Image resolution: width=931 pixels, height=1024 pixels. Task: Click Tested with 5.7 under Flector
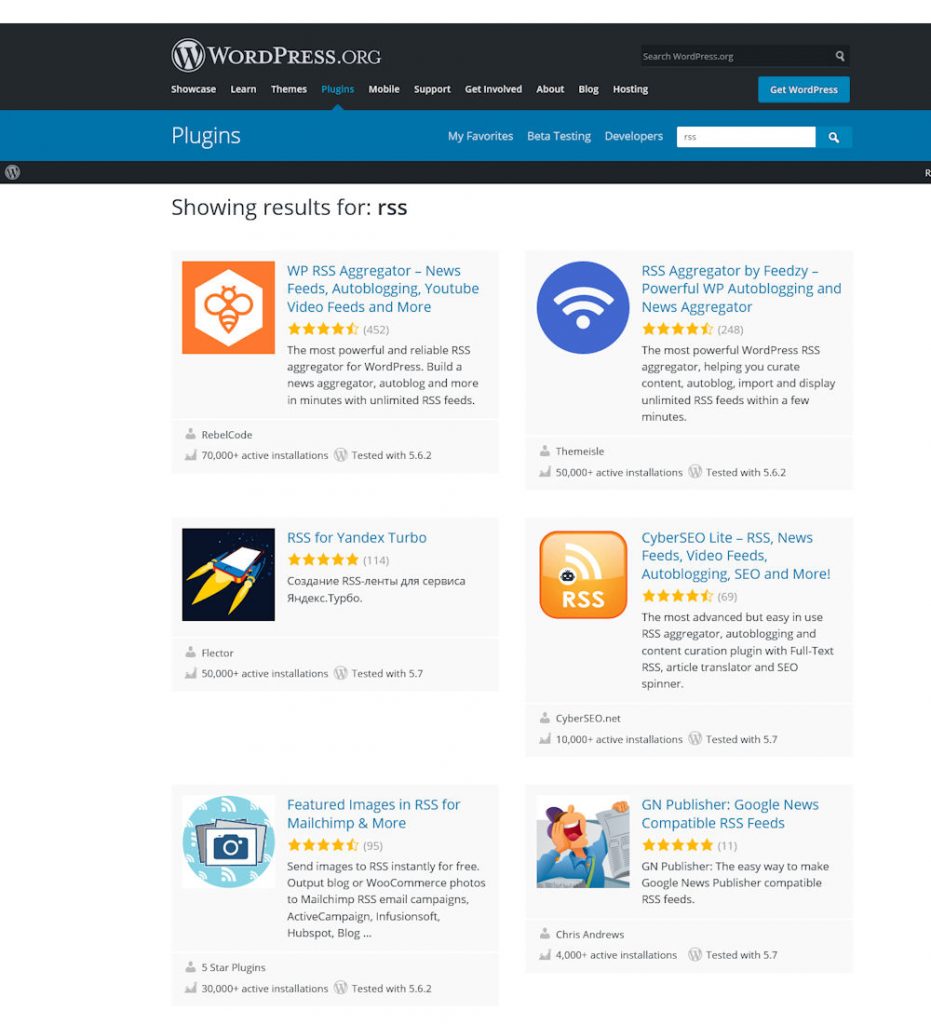387,673
